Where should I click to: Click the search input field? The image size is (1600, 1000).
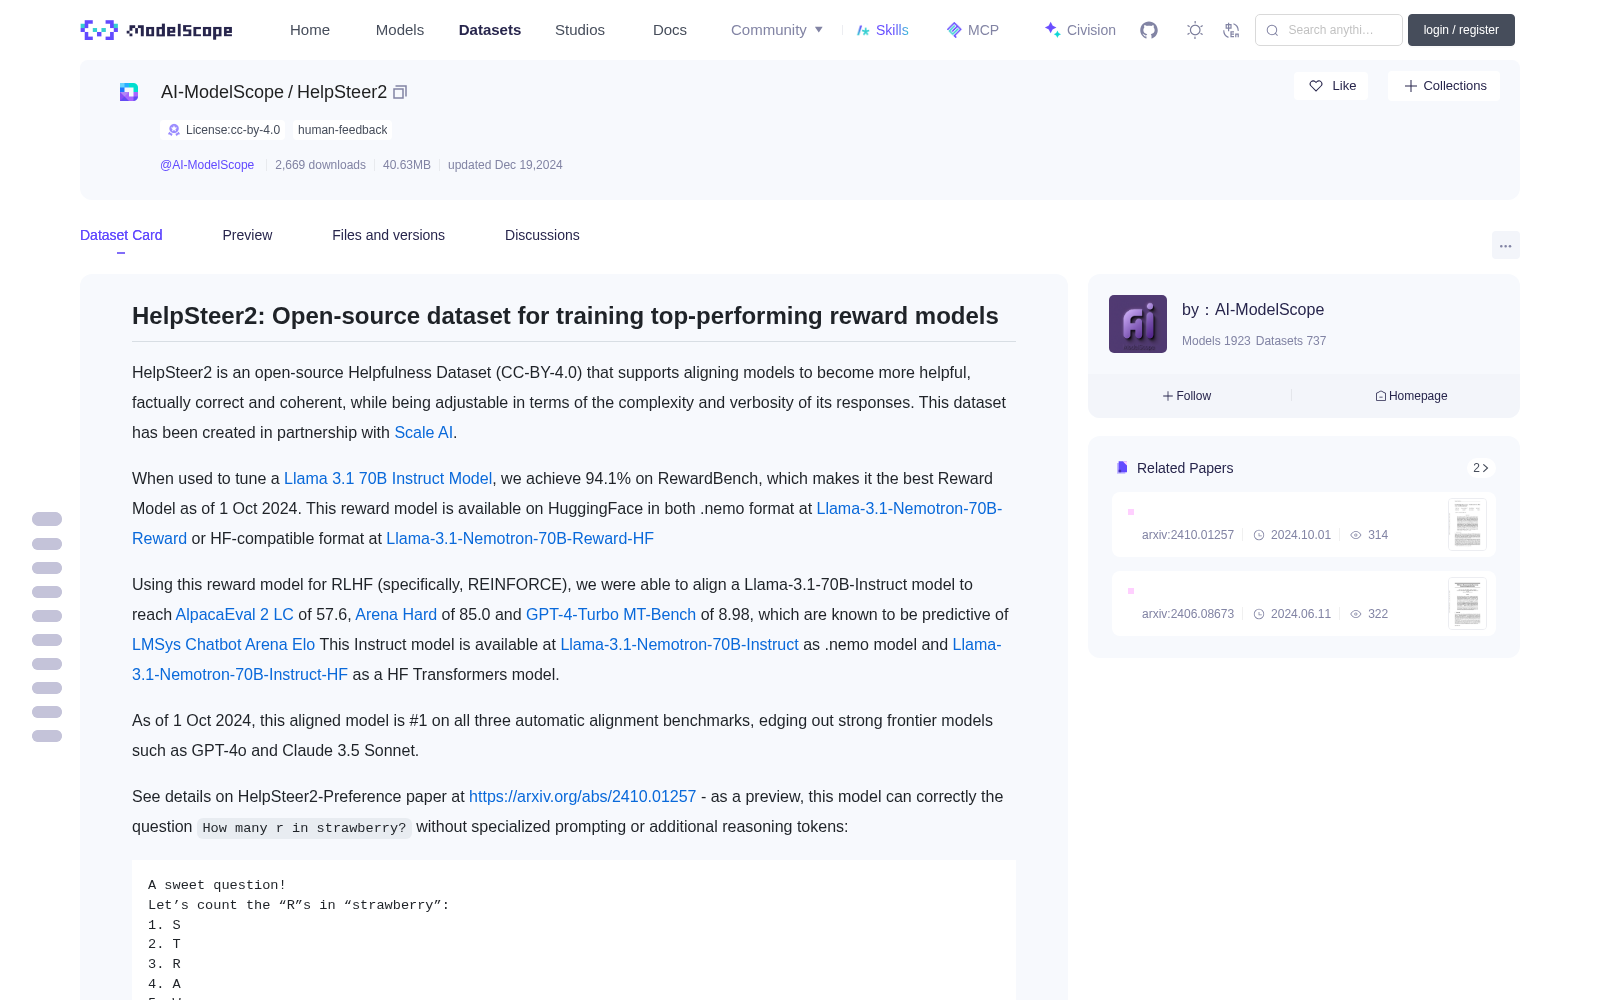(x=1329, y=30)
